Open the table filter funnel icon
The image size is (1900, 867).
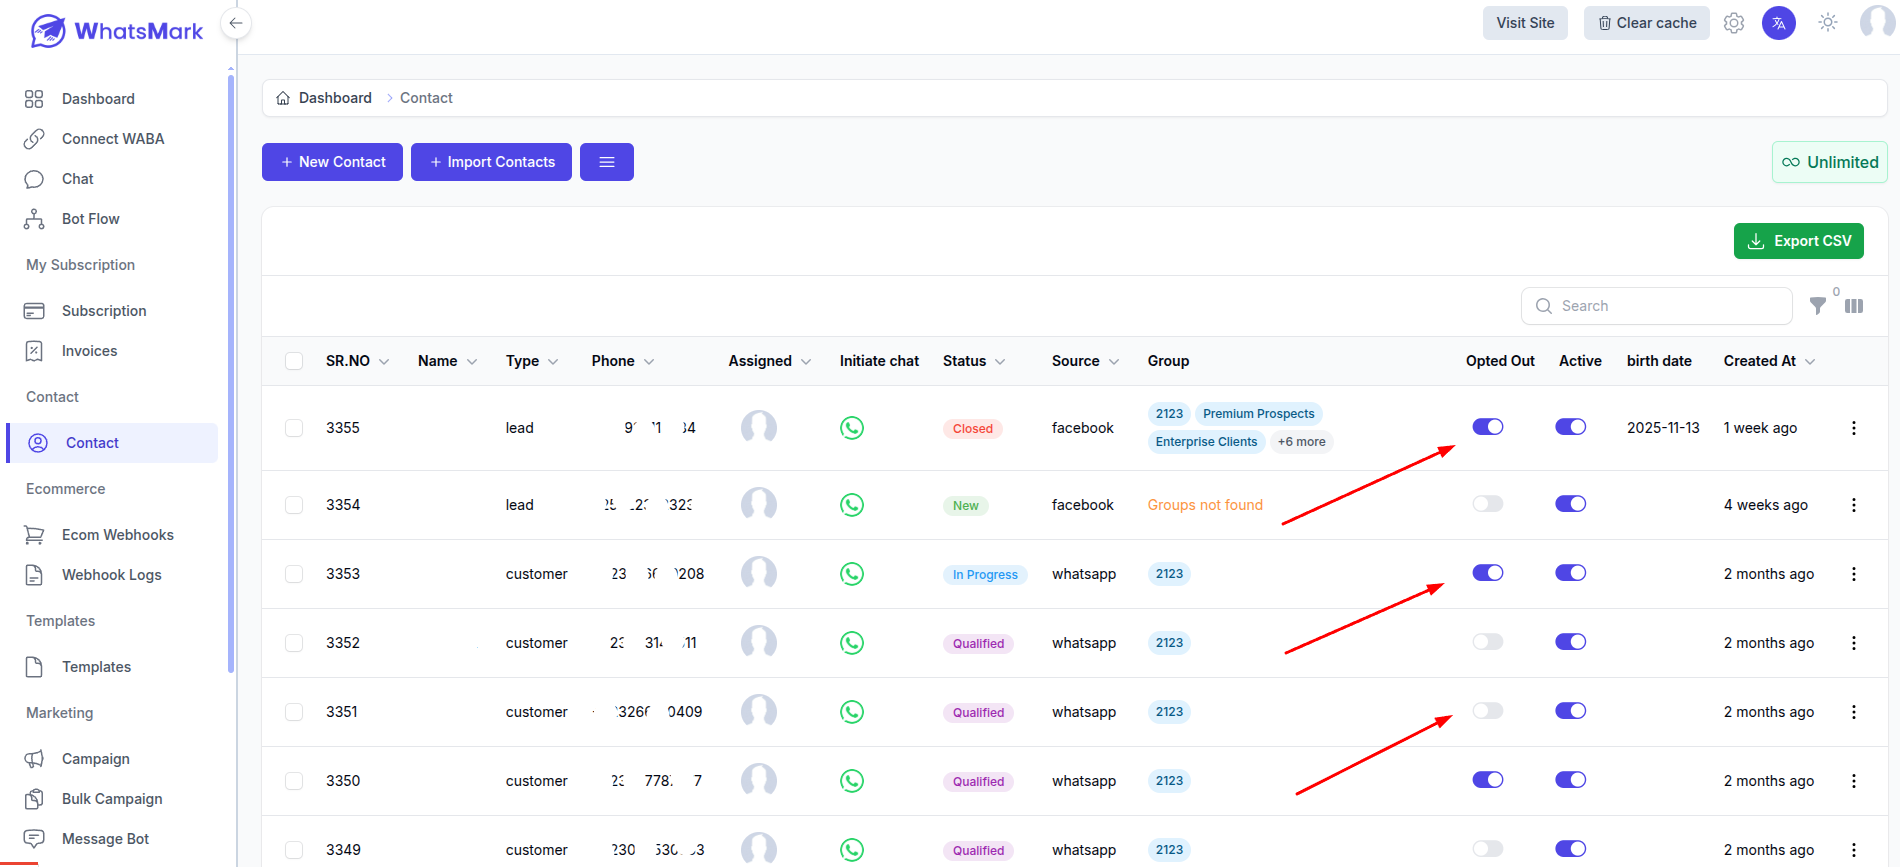[1818, 306]
